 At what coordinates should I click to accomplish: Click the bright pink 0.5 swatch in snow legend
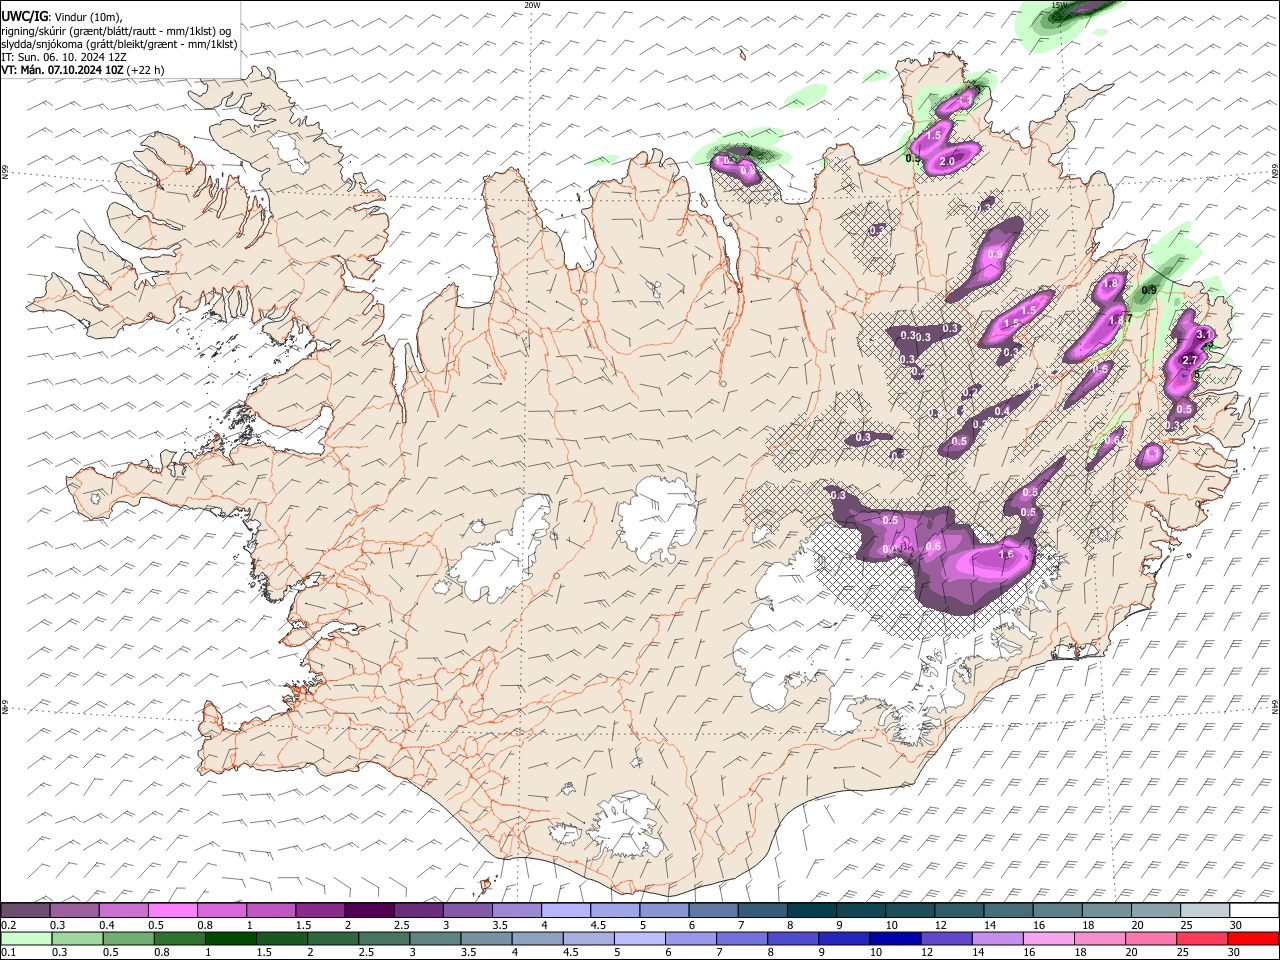click(x=172, y=911)
